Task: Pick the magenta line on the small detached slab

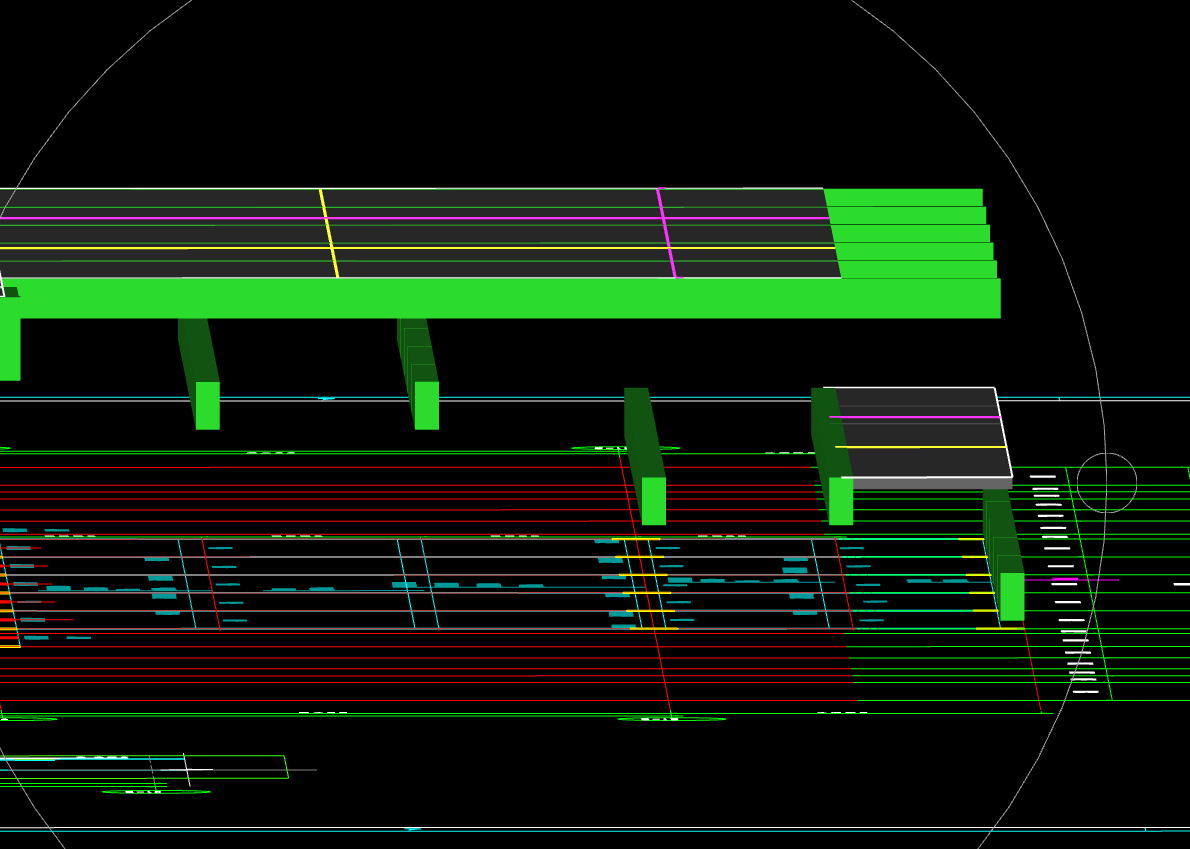Action: coord(915,417)
